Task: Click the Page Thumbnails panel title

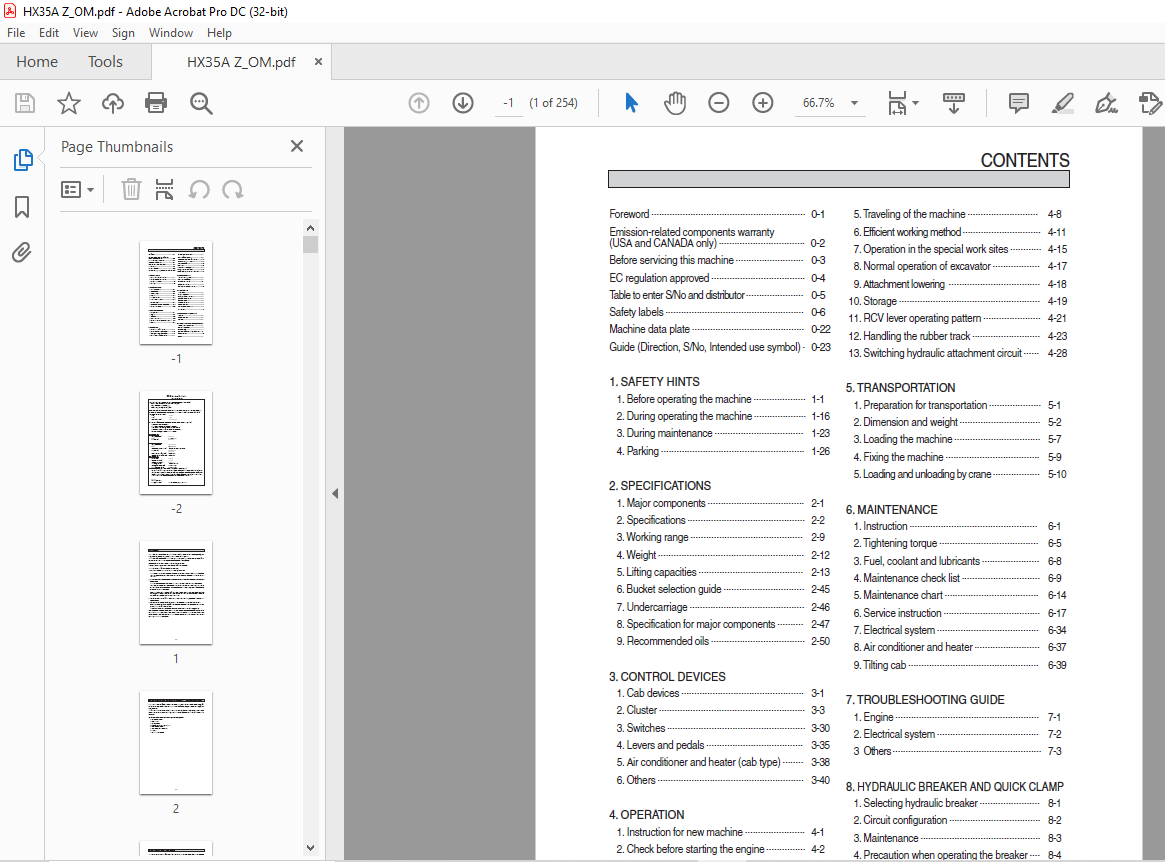Action: pos(117,147)
